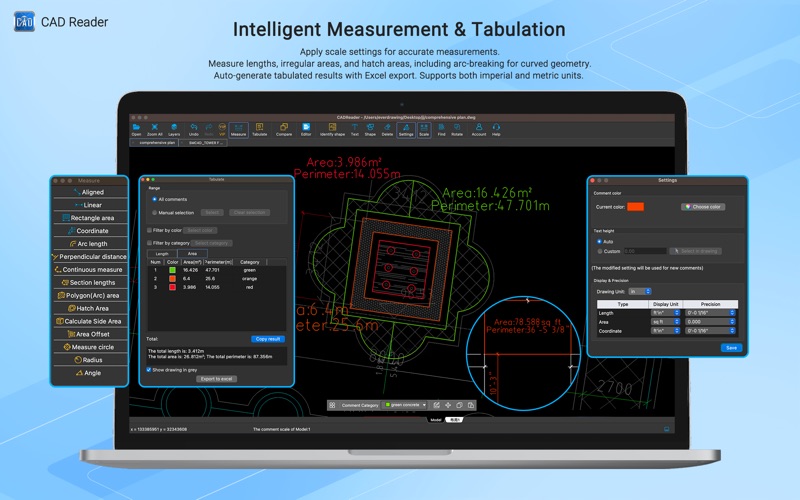Open Settings from the toolbar

pyautogui.click(x=406, y=129)
